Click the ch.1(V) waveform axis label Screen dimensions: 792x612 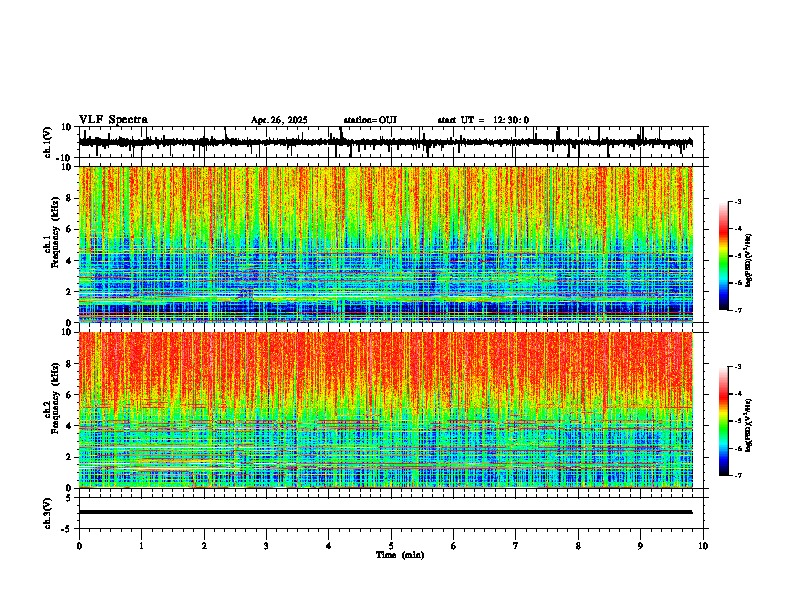pyautogui.click(x=48, y=142)
